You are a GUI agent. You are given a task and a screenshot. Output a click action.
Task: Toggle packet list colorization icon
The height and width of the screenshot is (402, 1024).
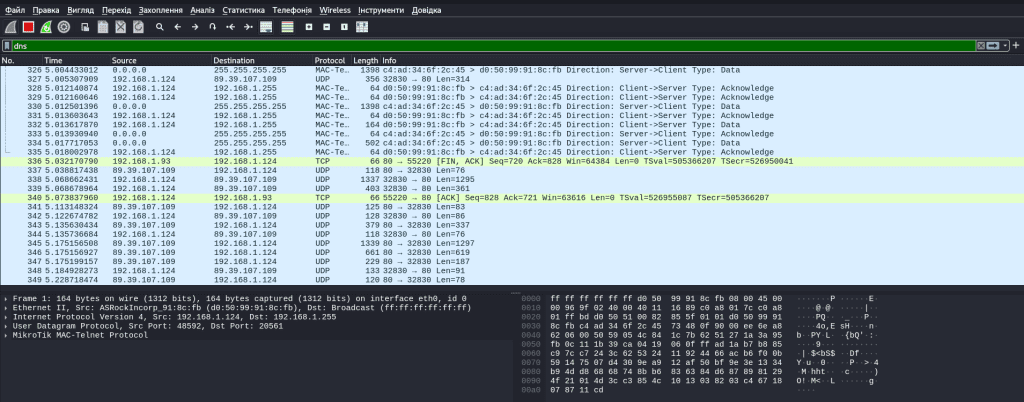[x=287, y=27]
